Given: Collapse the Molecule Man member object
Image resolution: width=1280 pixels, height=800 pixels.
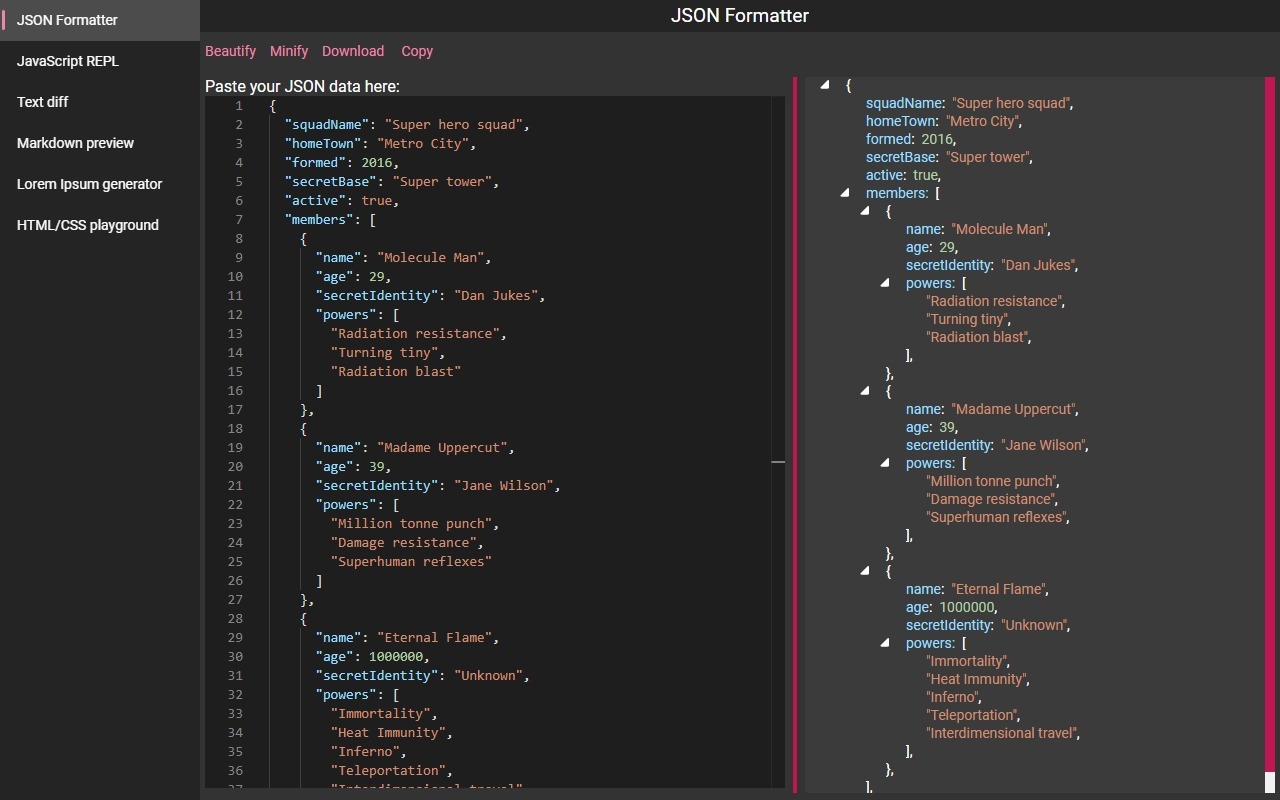Looking at the screenshot, I should [864, 211].
